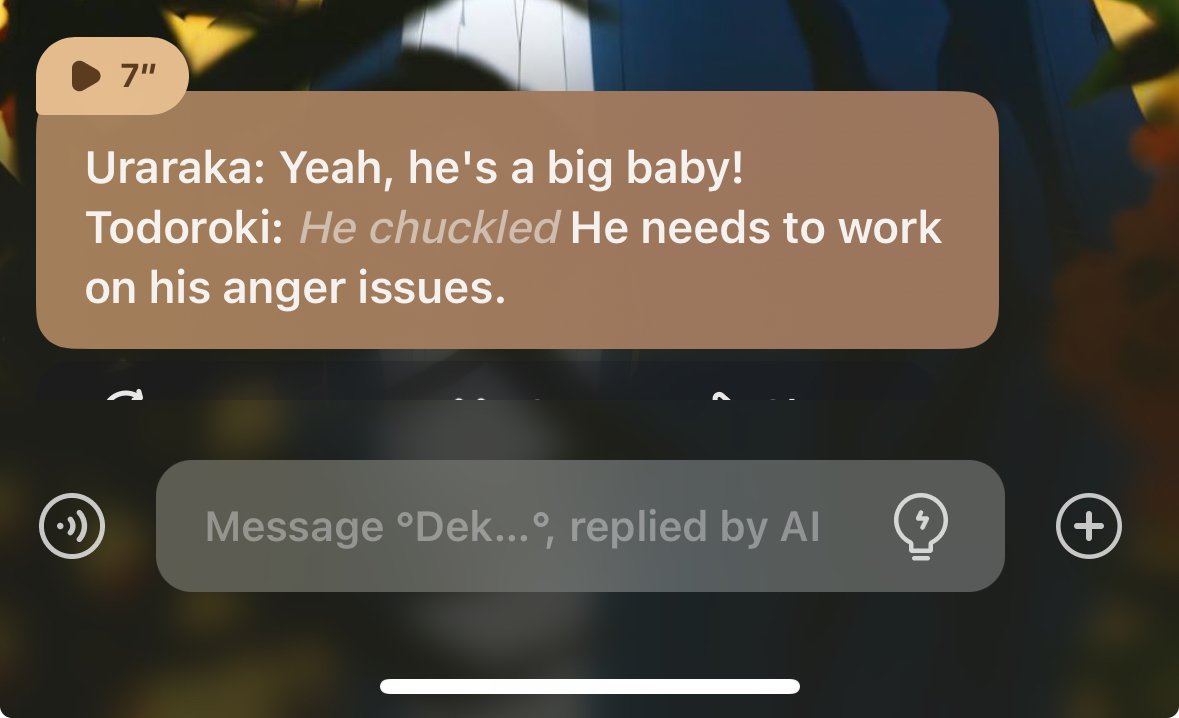Tap the dark action bar under message
The image size is (1179, 718).
tap(487, 381)
